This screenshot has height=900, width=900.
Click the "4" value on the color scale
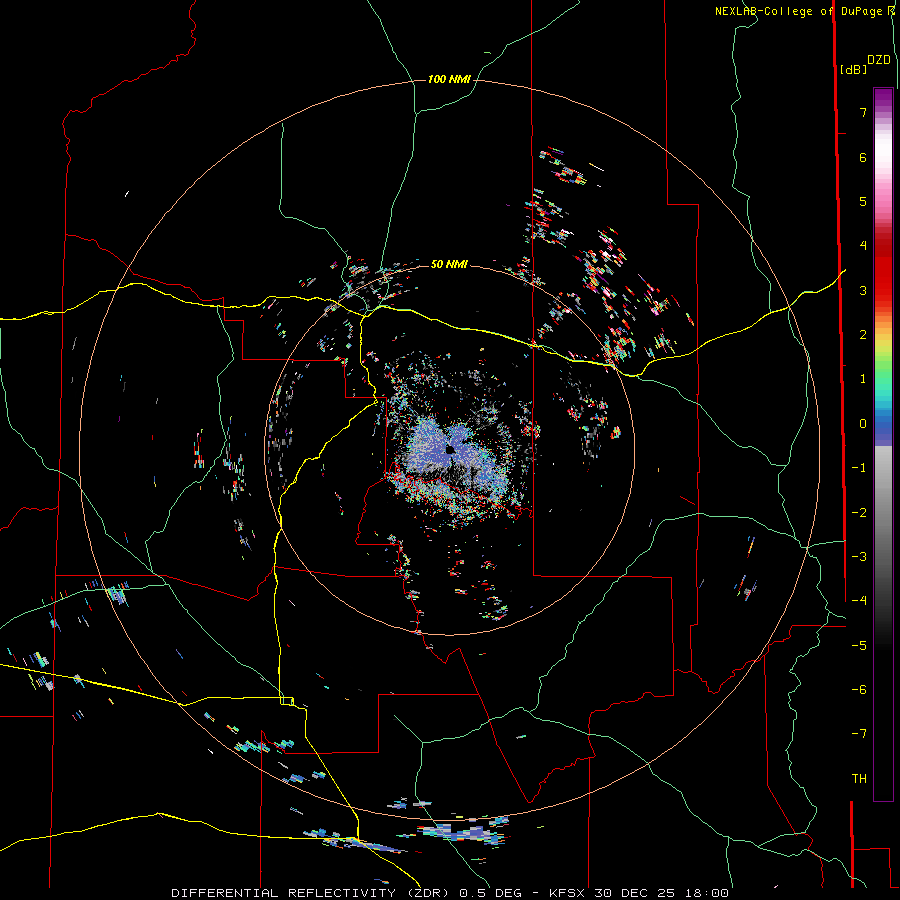(x=863, y=246)
